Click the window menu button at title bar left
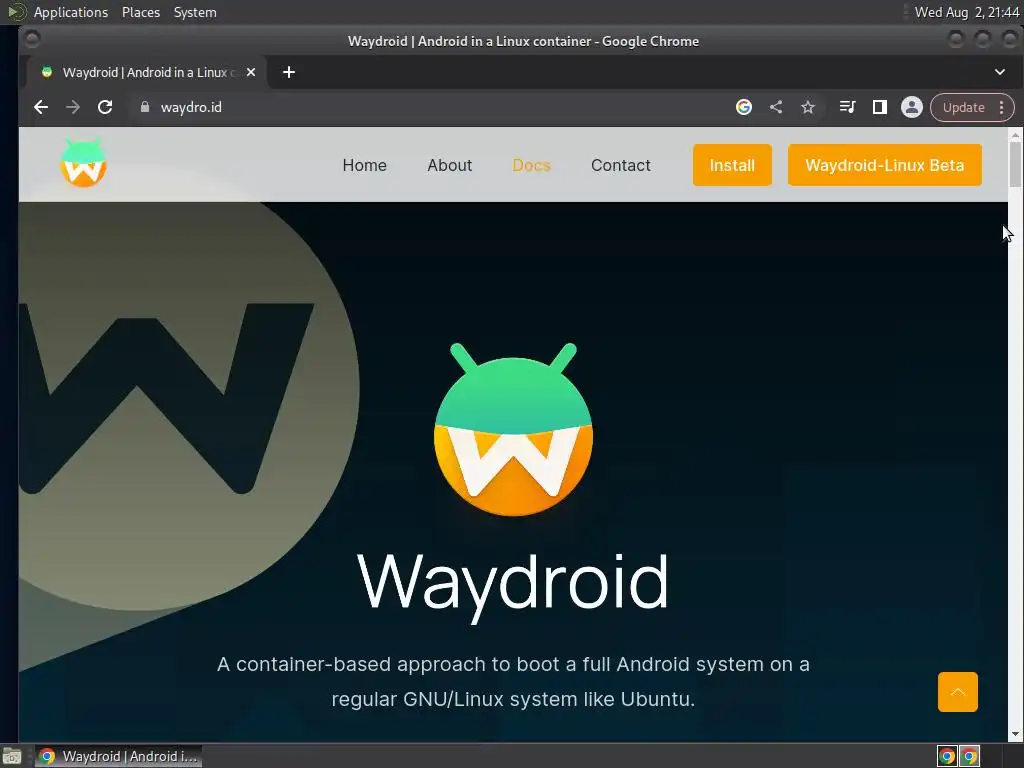Image resolution: width=1024 pixels, height=768 pixels. [x=31, y=40]
